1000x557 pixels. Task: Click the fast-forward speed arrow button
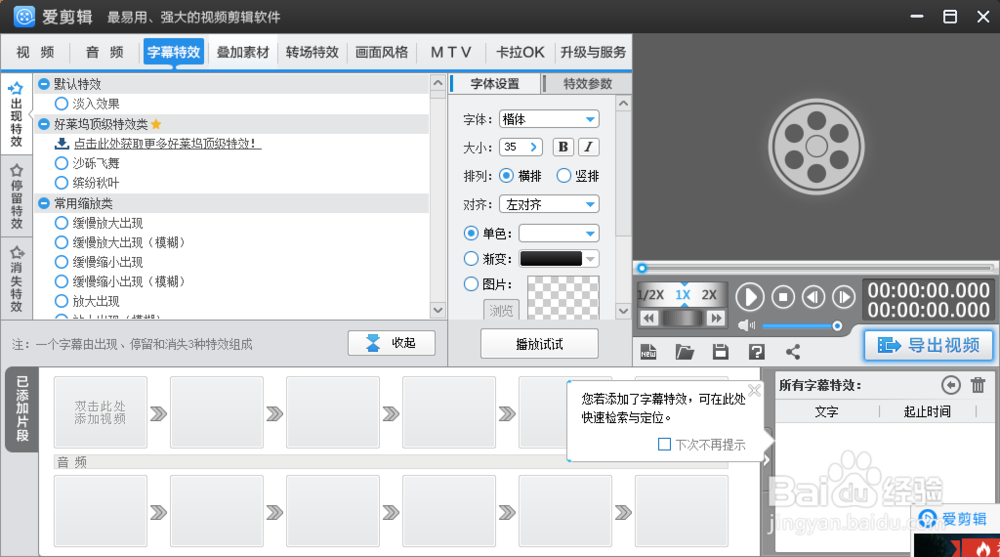pos(716,318)
